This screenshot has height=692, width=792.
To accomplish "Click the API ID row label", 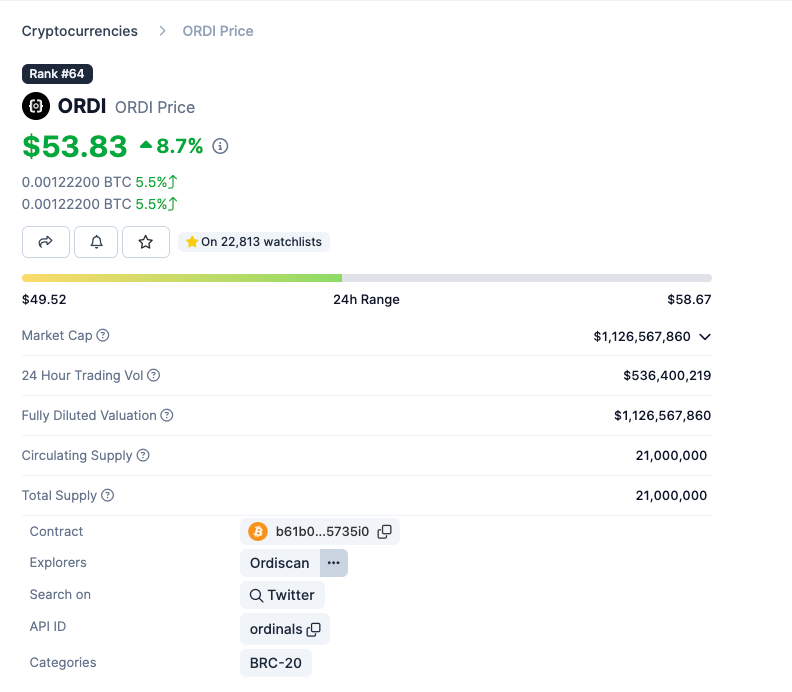I will 47,626.
